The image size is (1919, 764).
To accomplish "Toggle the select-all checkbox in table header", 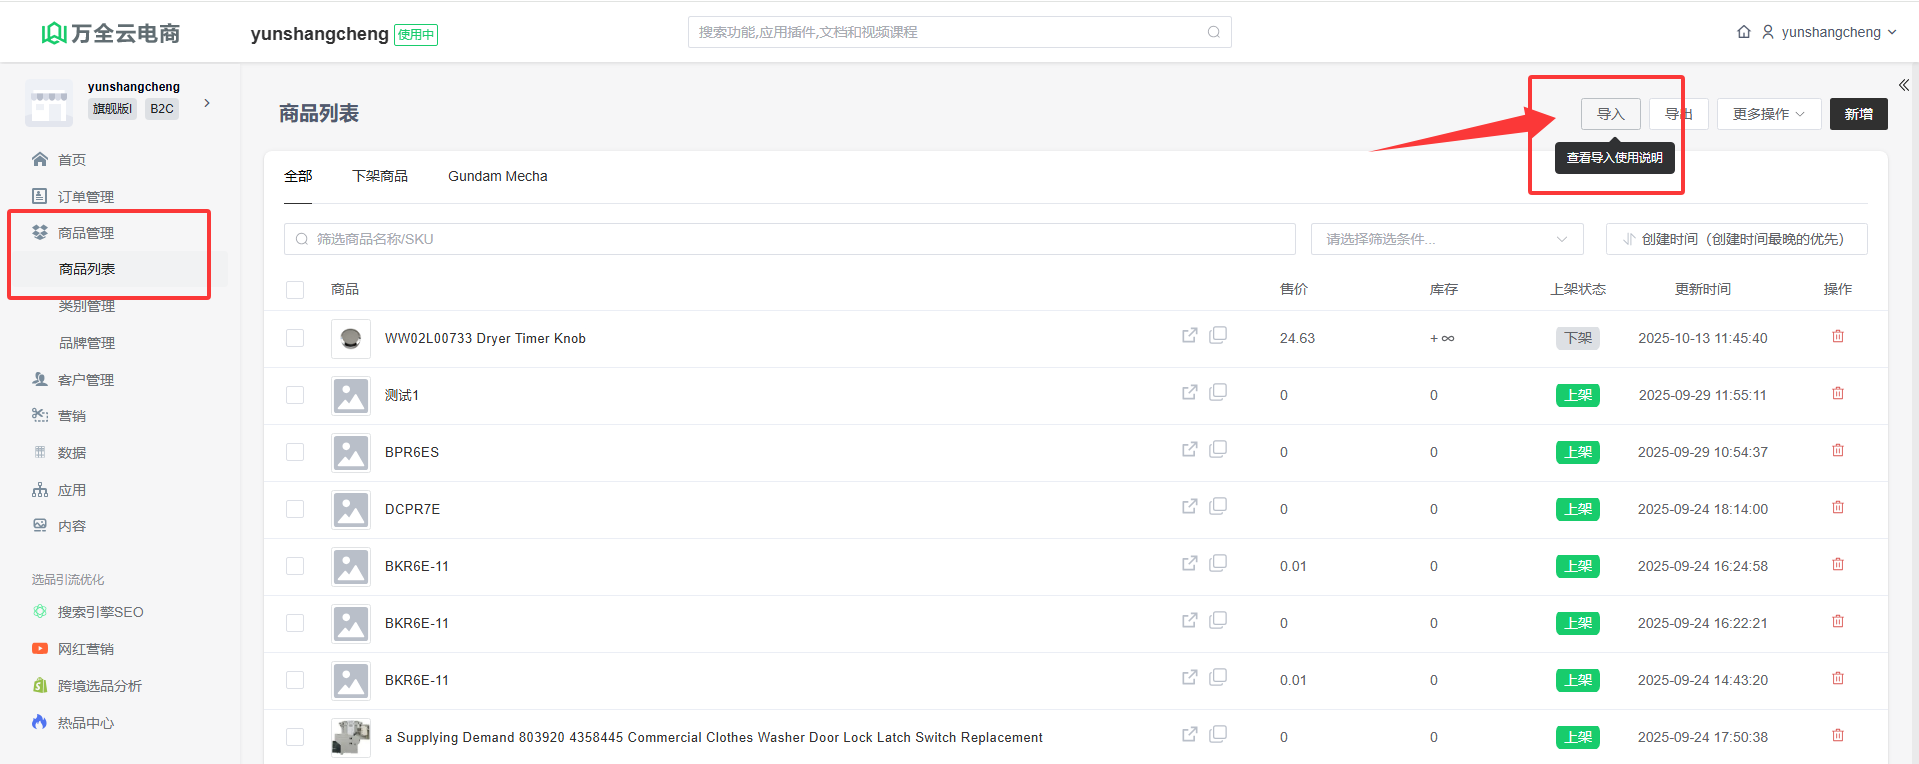I will [x=295, y=290].
